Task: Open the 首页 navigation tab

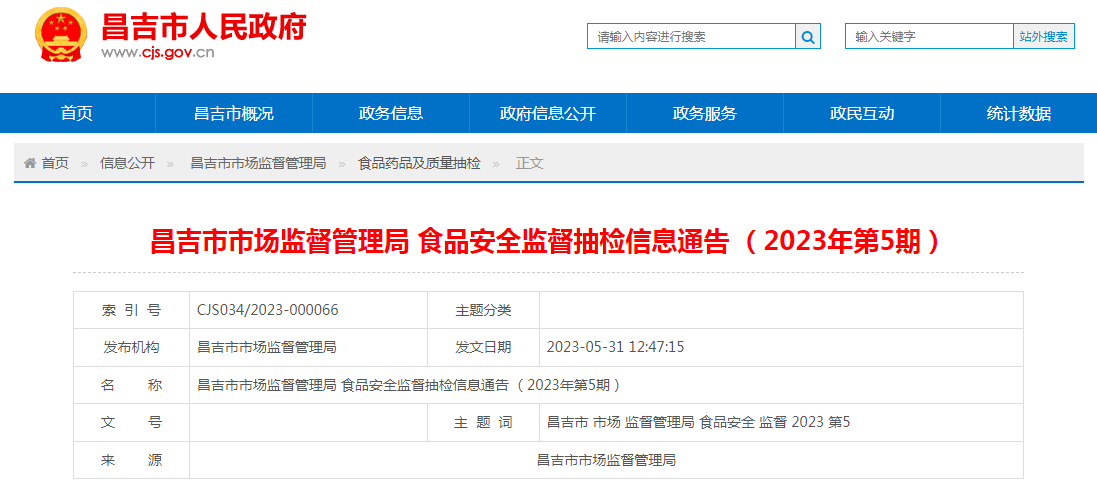Action: [x=77, y=113]
